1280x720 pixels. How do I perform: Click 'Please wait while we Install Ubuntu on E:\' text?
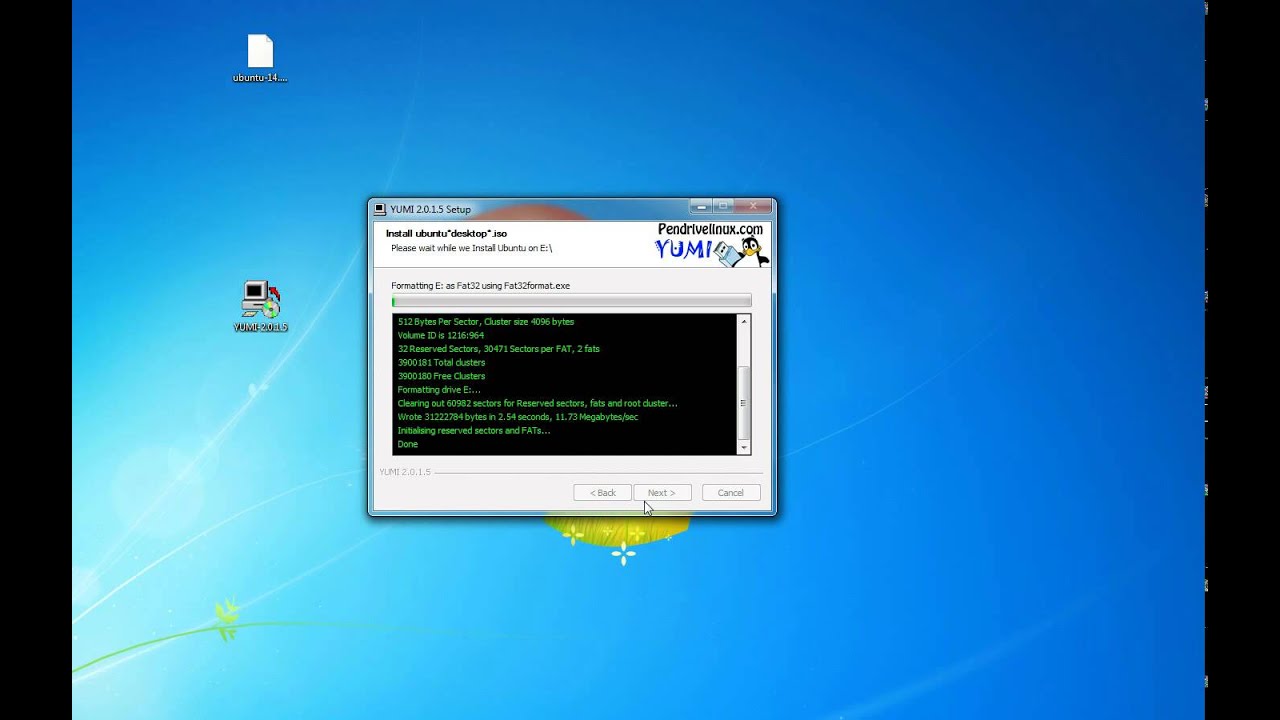pos(471,248)
